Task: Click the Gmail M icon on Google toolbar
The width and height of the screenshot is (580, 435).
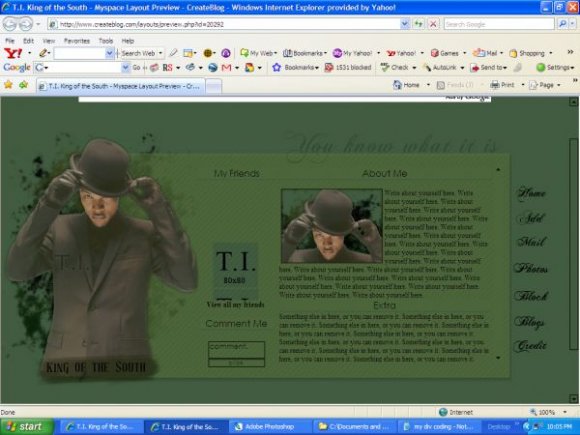Action: (226, 67)
